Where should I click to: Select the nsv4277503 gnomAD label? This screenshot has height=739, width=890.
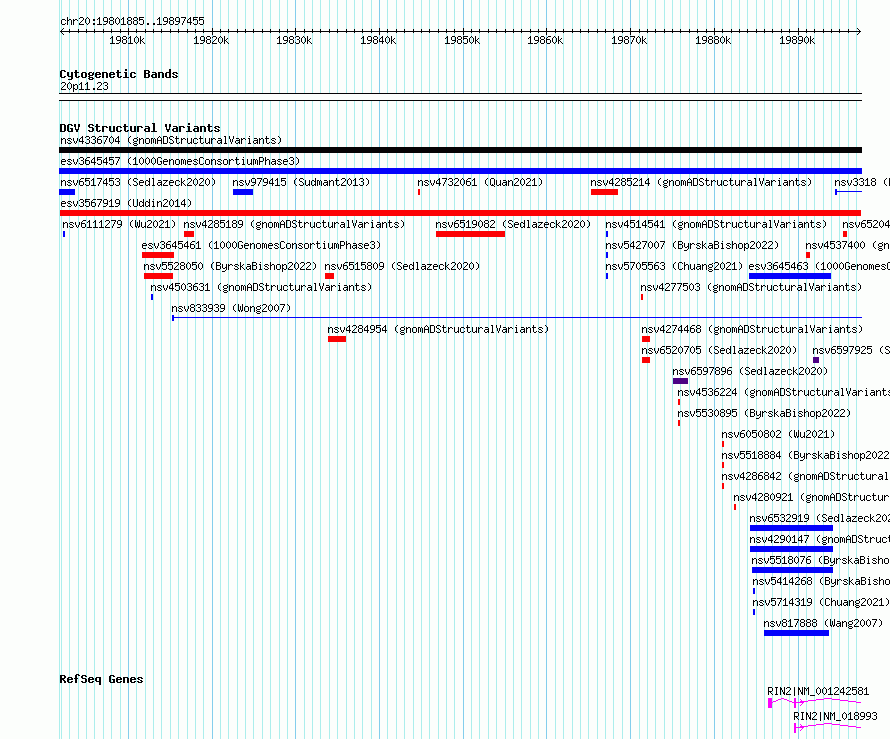(751, 287)
